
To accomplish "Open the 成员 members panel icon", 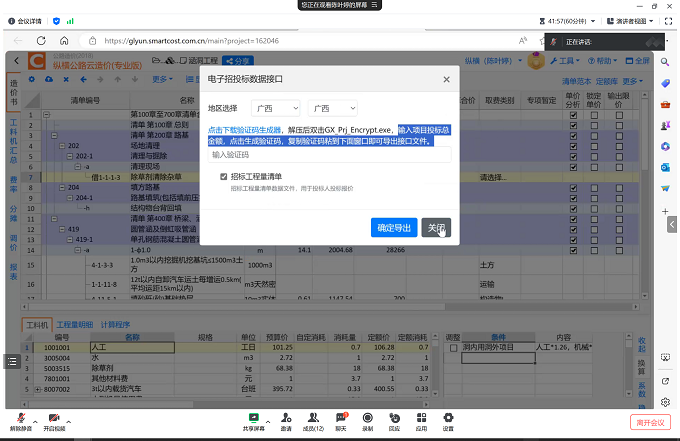I will [313, 418].
